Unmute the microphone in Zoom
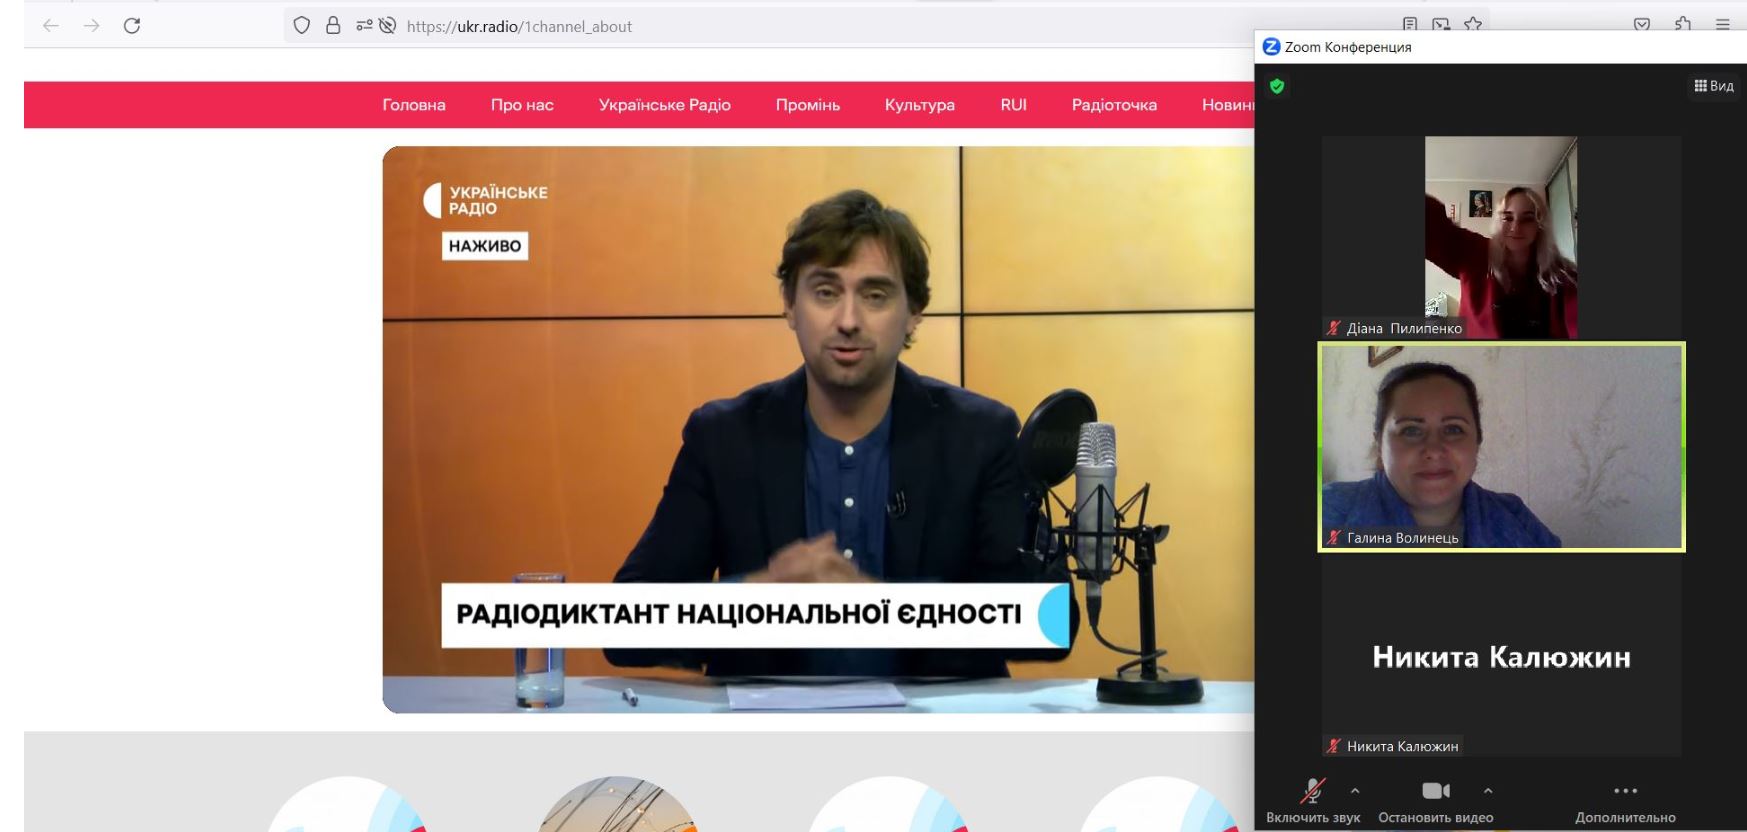The height and width of the screenshot is (832, 1747). click(x=1312, y=792)
